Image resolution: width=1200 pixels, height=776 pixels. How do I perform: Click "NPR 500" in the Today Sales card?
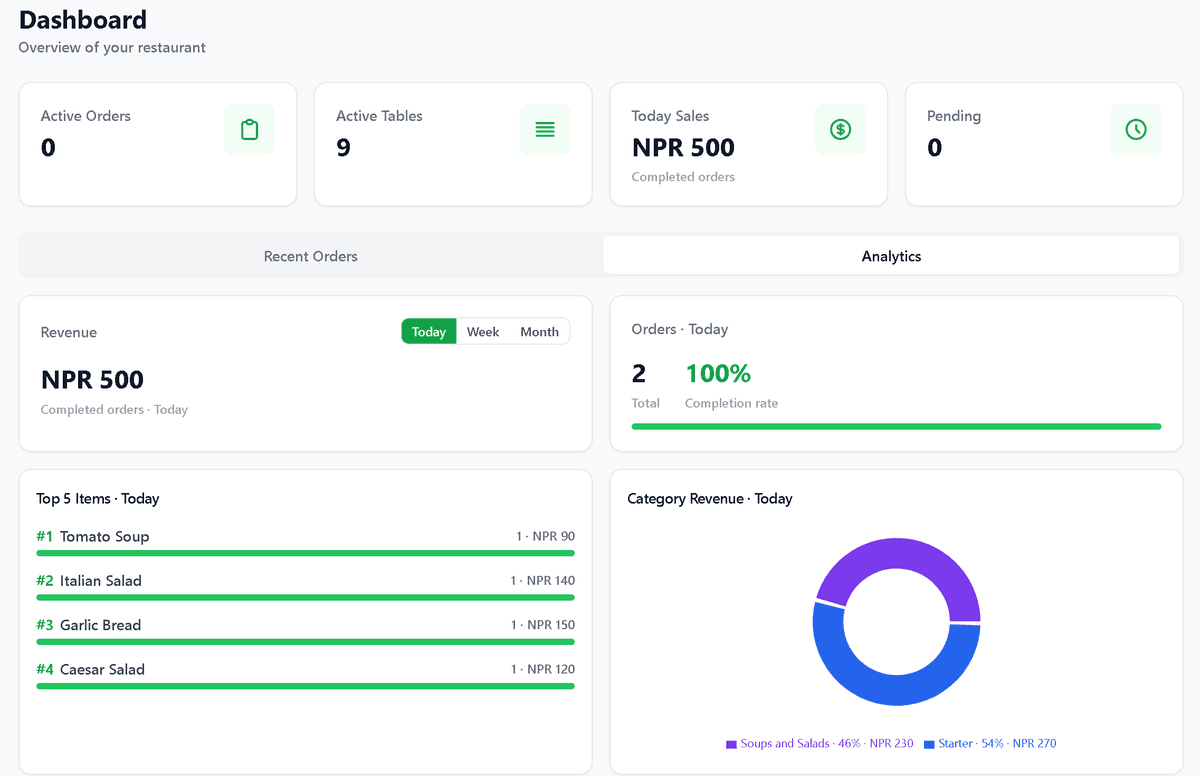point(683,148)
